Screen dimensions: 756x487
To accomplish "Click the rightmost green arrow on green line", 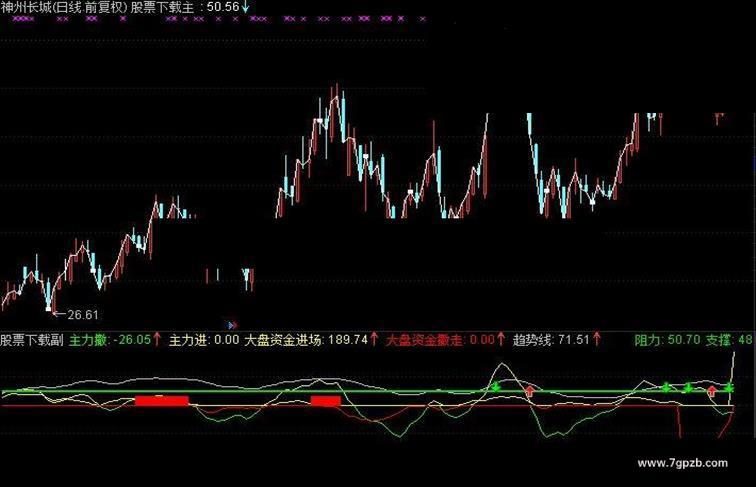I will point(729,388).
